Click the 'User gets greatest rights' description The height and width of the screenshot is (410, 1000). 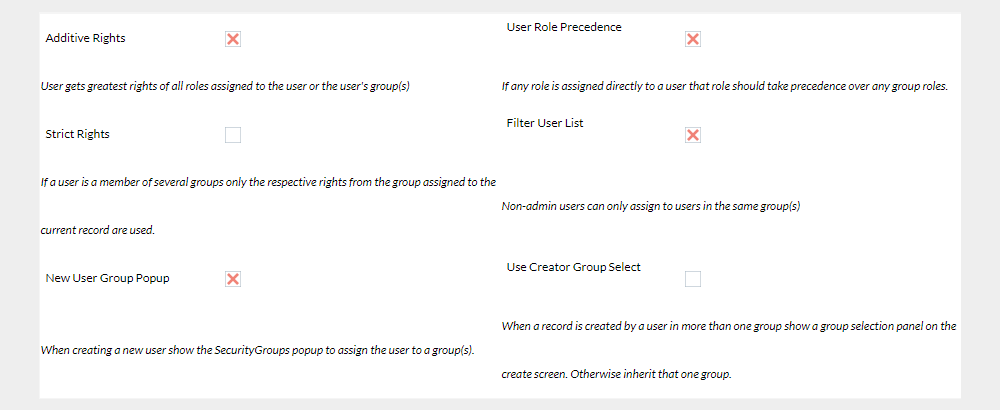(226, 86)
